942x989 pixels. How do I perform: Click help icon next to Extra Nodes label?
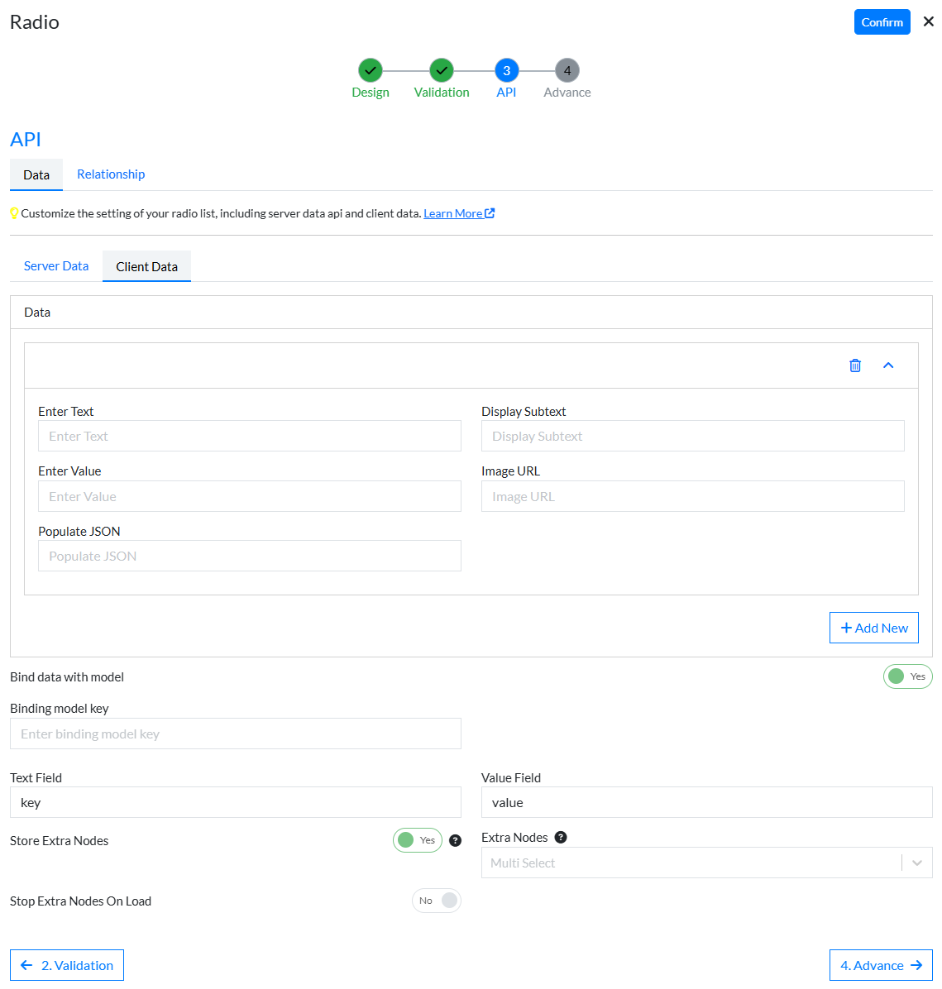click(x=561, y=837)
